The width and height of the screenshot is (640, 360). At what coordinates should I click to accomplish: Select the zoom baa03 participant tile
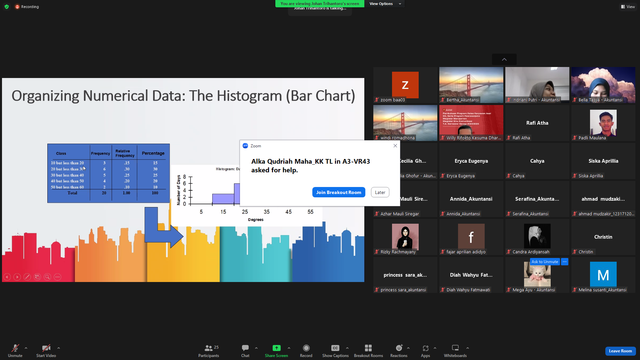(x=405, y=85)
